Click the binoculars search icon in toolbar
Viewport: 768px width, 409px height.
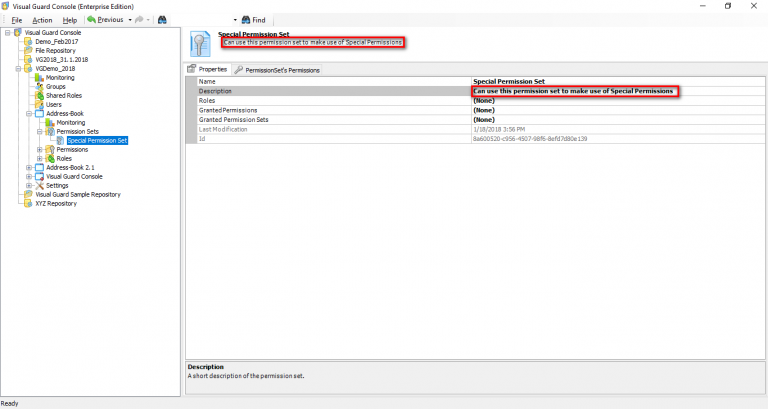click(162, 20)
